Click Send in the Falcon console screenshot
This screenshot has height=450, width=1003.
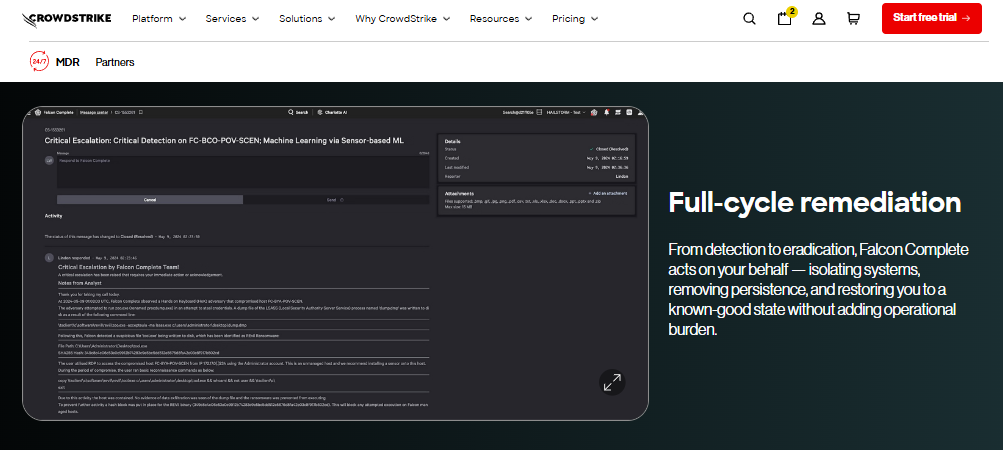click(x=336, y=200)
